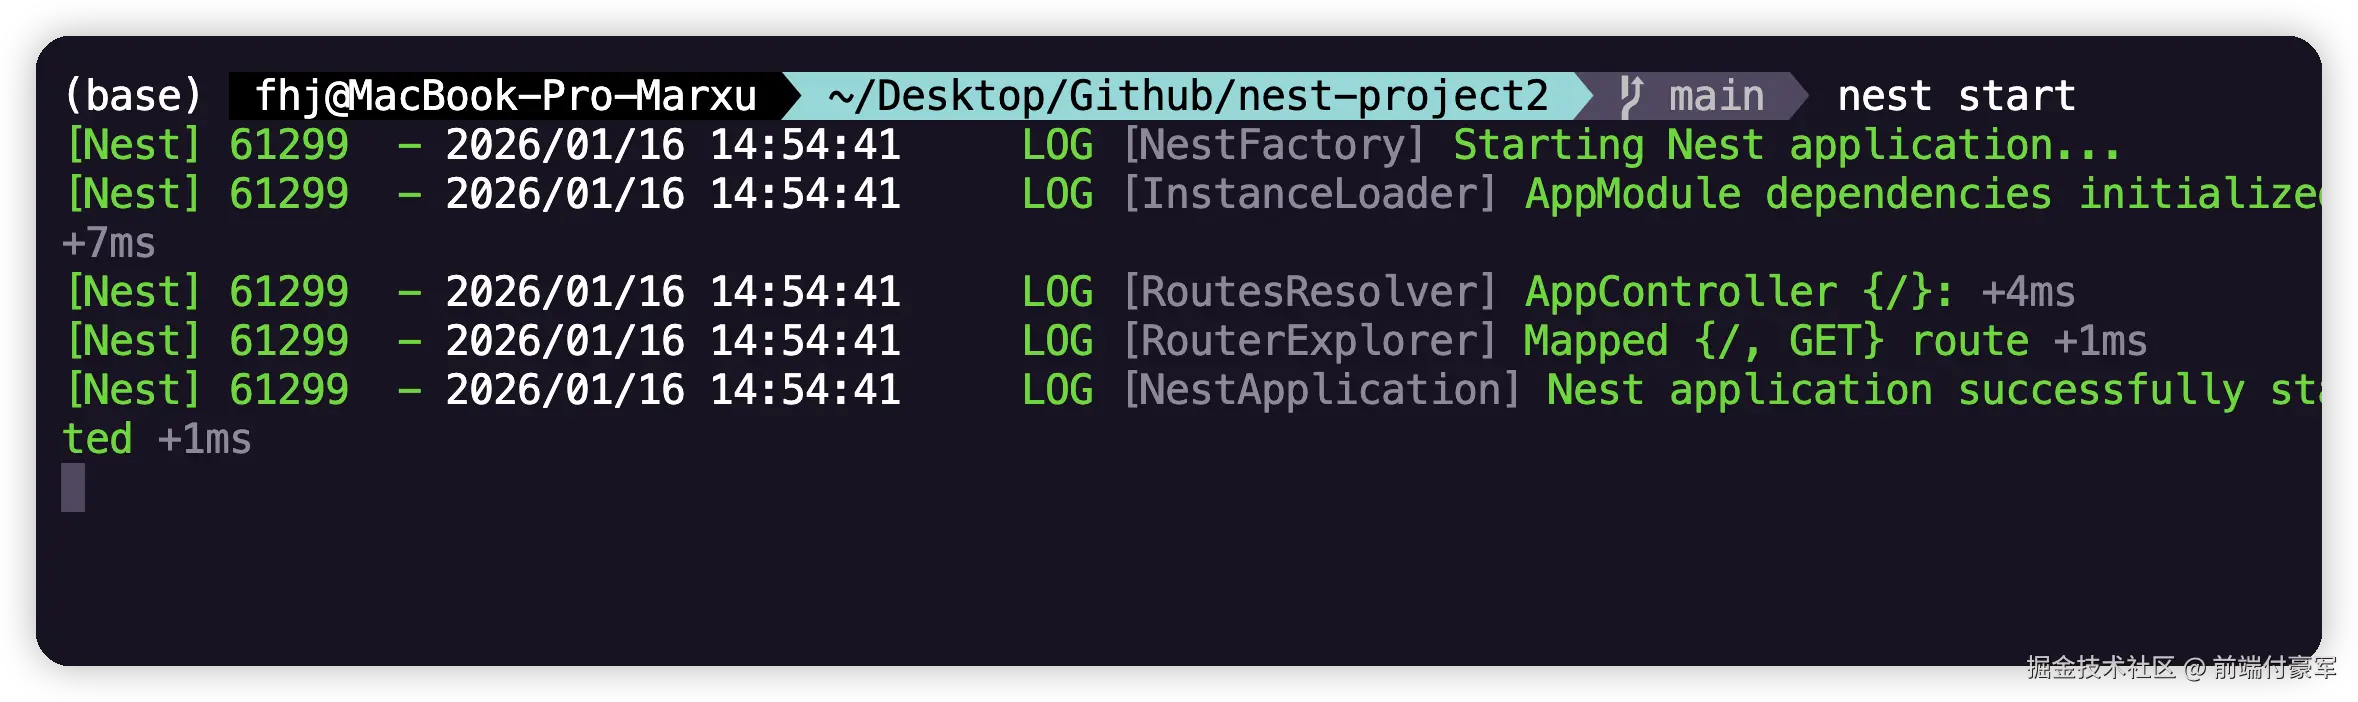Click the [NestFactory] context label

click(1273, 145)
